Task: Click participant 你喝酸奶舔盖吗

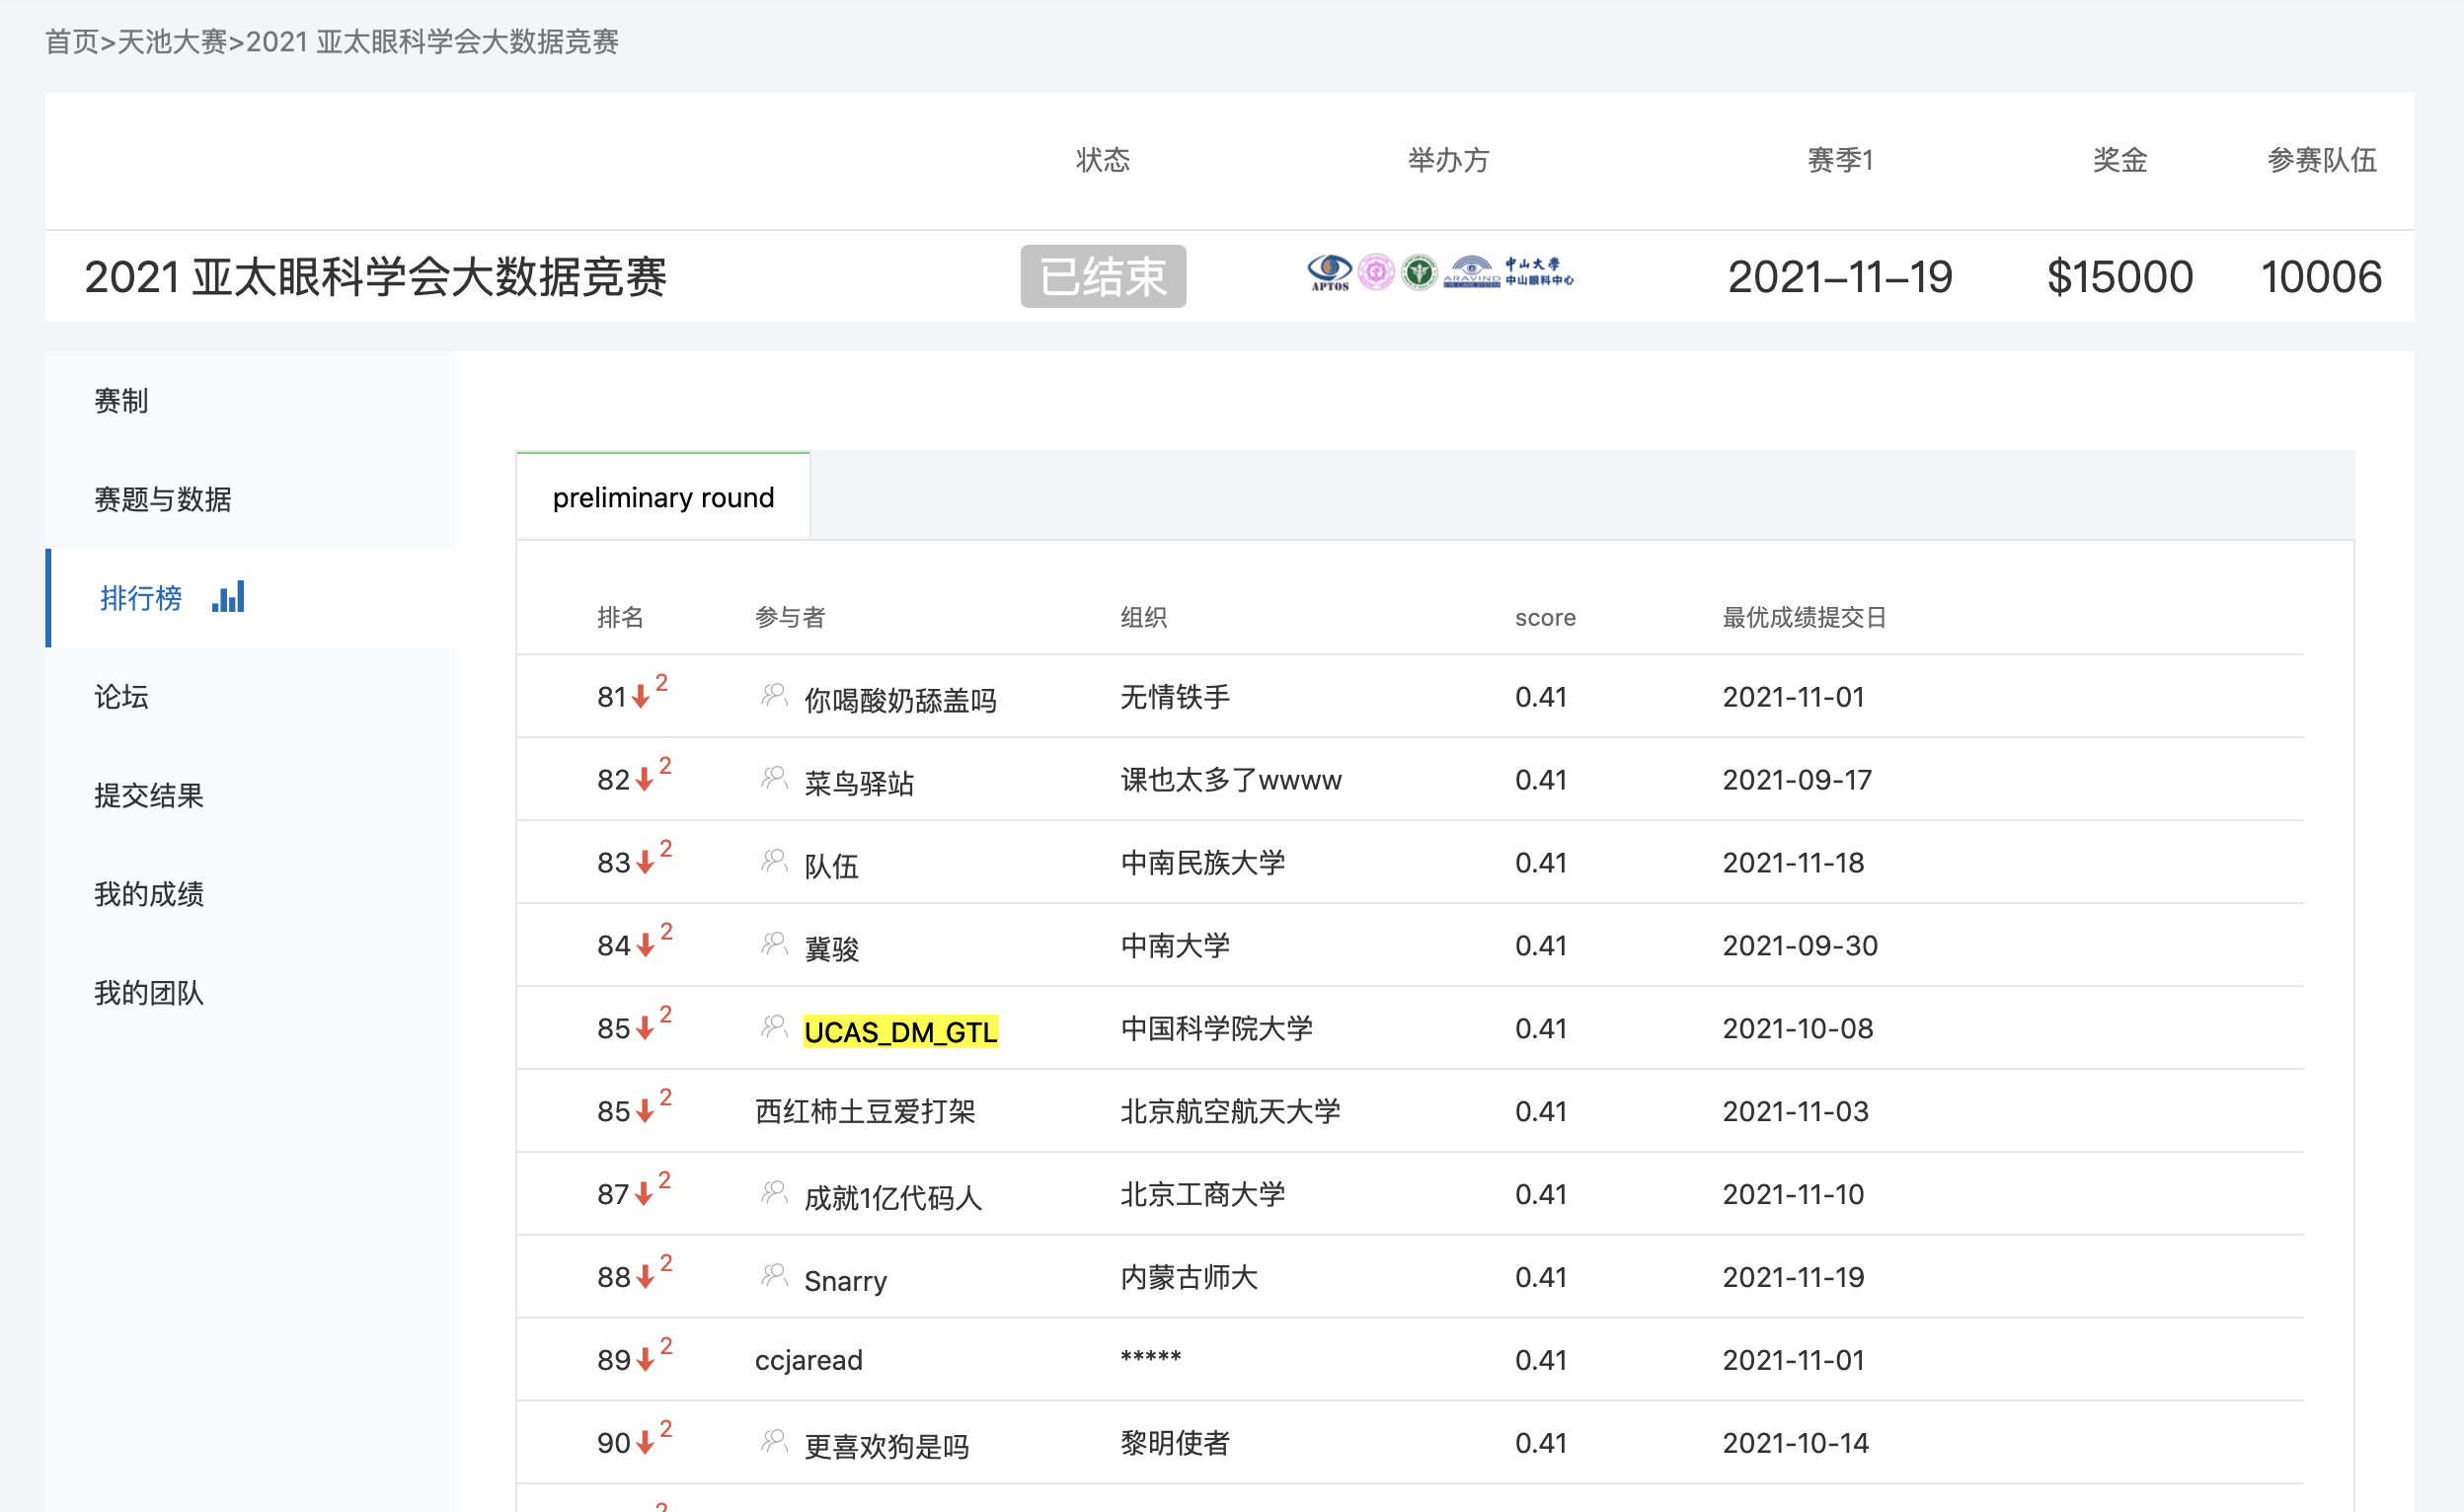Action: pyautogui.click(x=900, y=700)
